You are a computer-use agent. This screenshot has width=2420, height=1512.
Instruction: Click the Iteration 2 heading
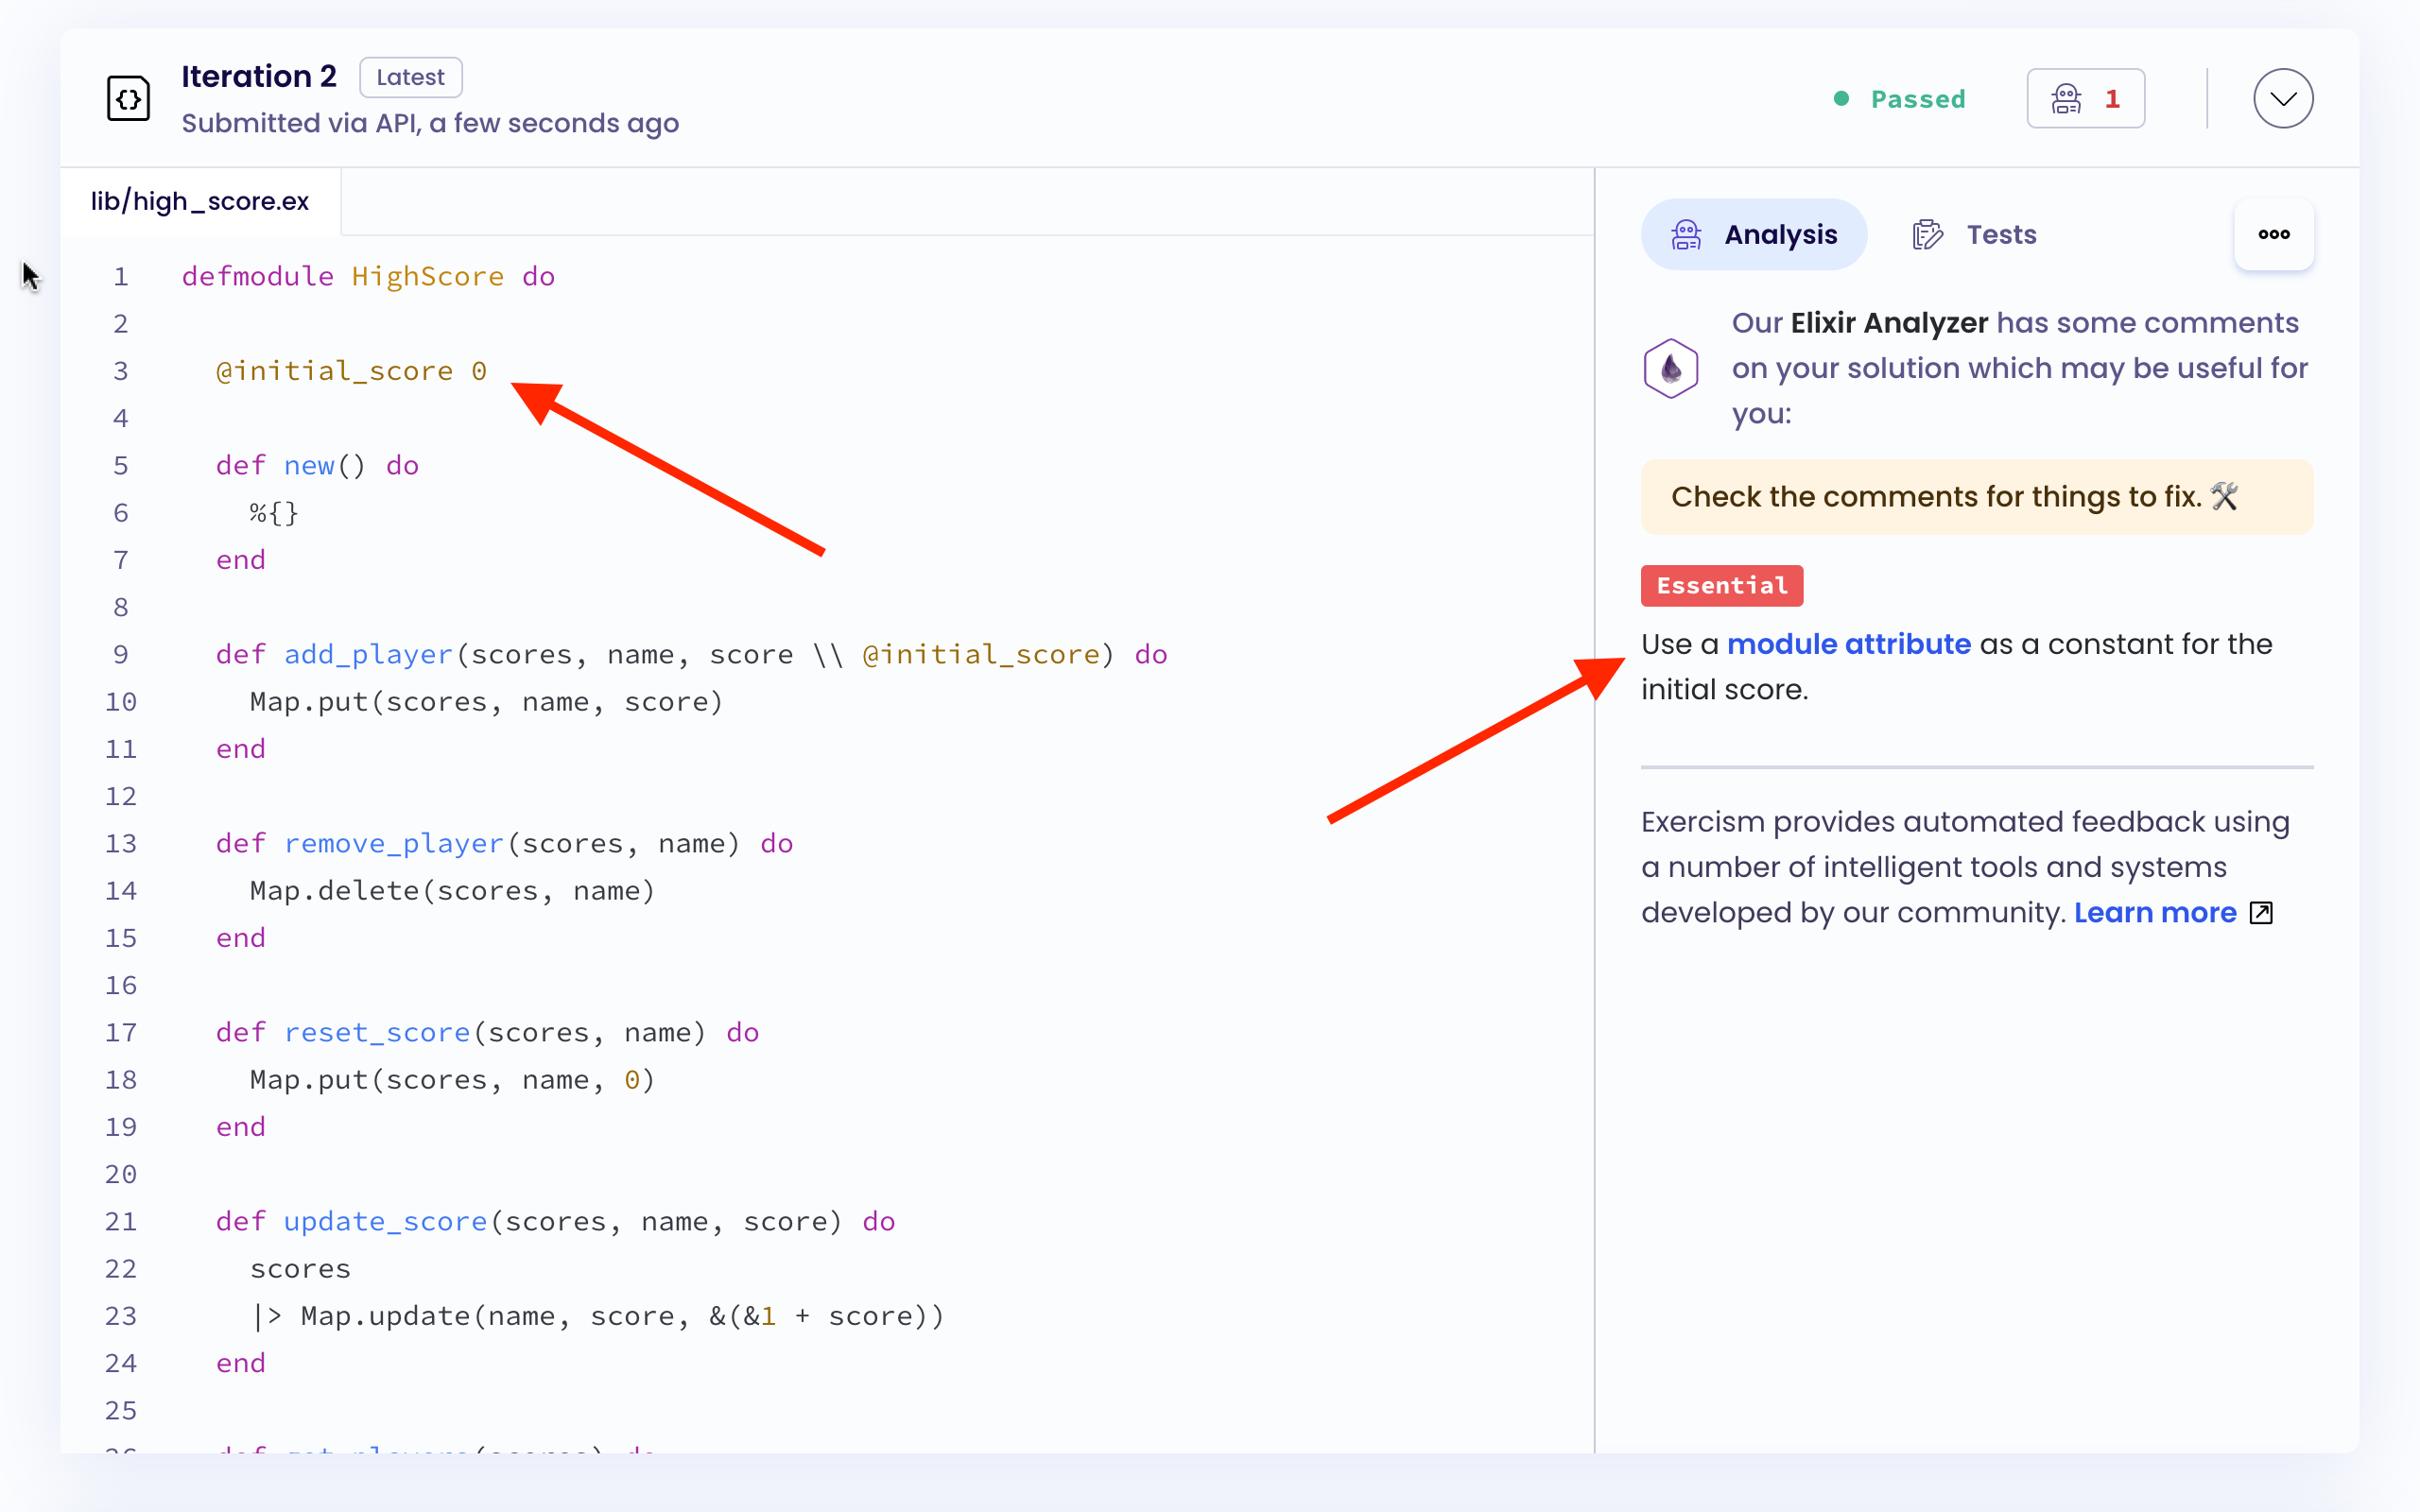[259, 76]
